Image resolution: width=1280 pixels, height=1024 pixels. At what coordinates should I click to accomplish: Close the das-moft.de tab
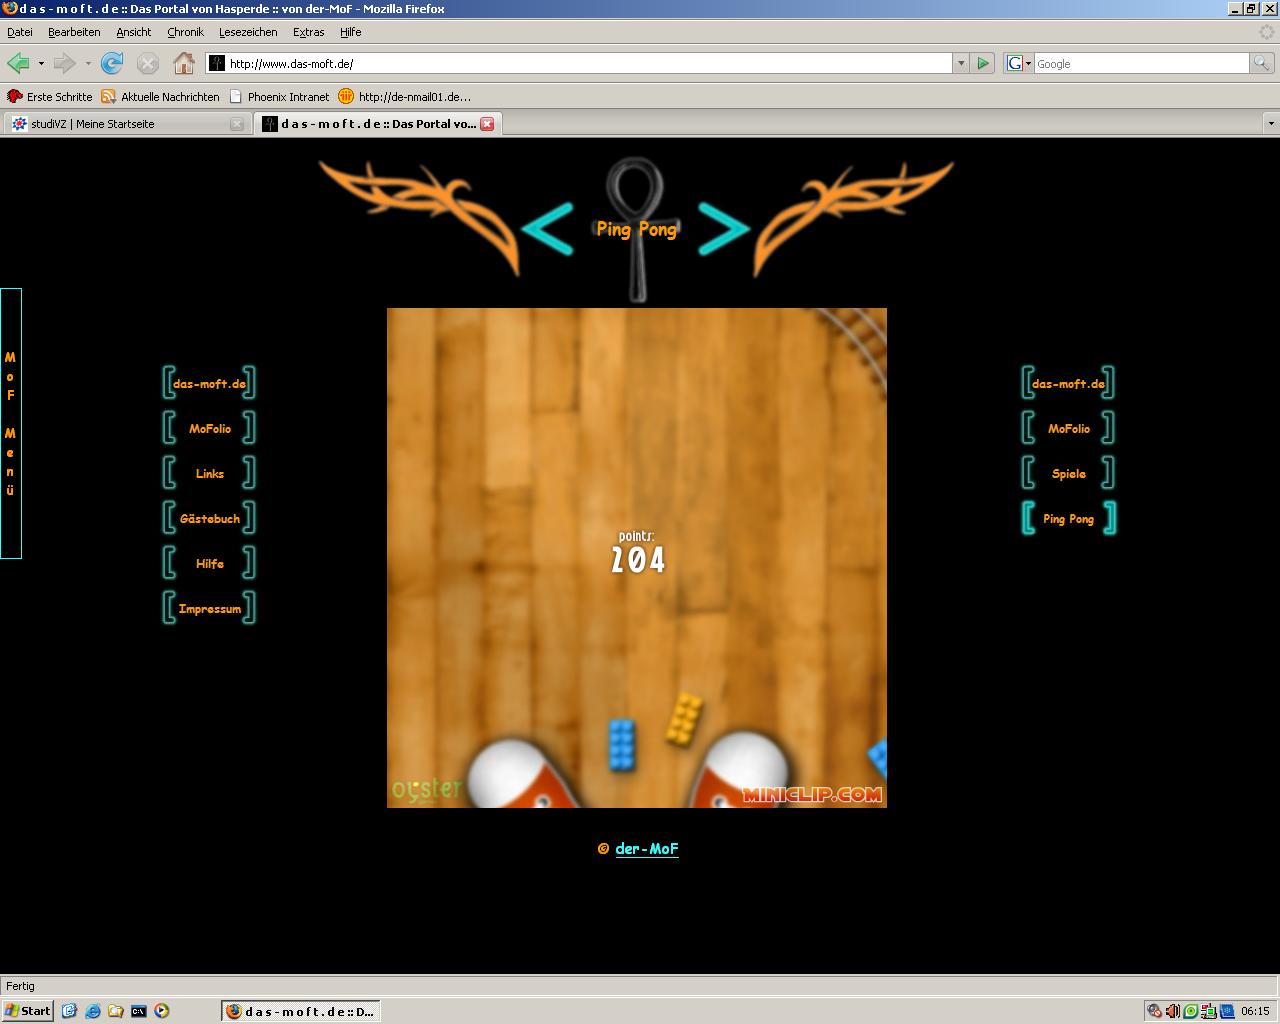(487, 124)
